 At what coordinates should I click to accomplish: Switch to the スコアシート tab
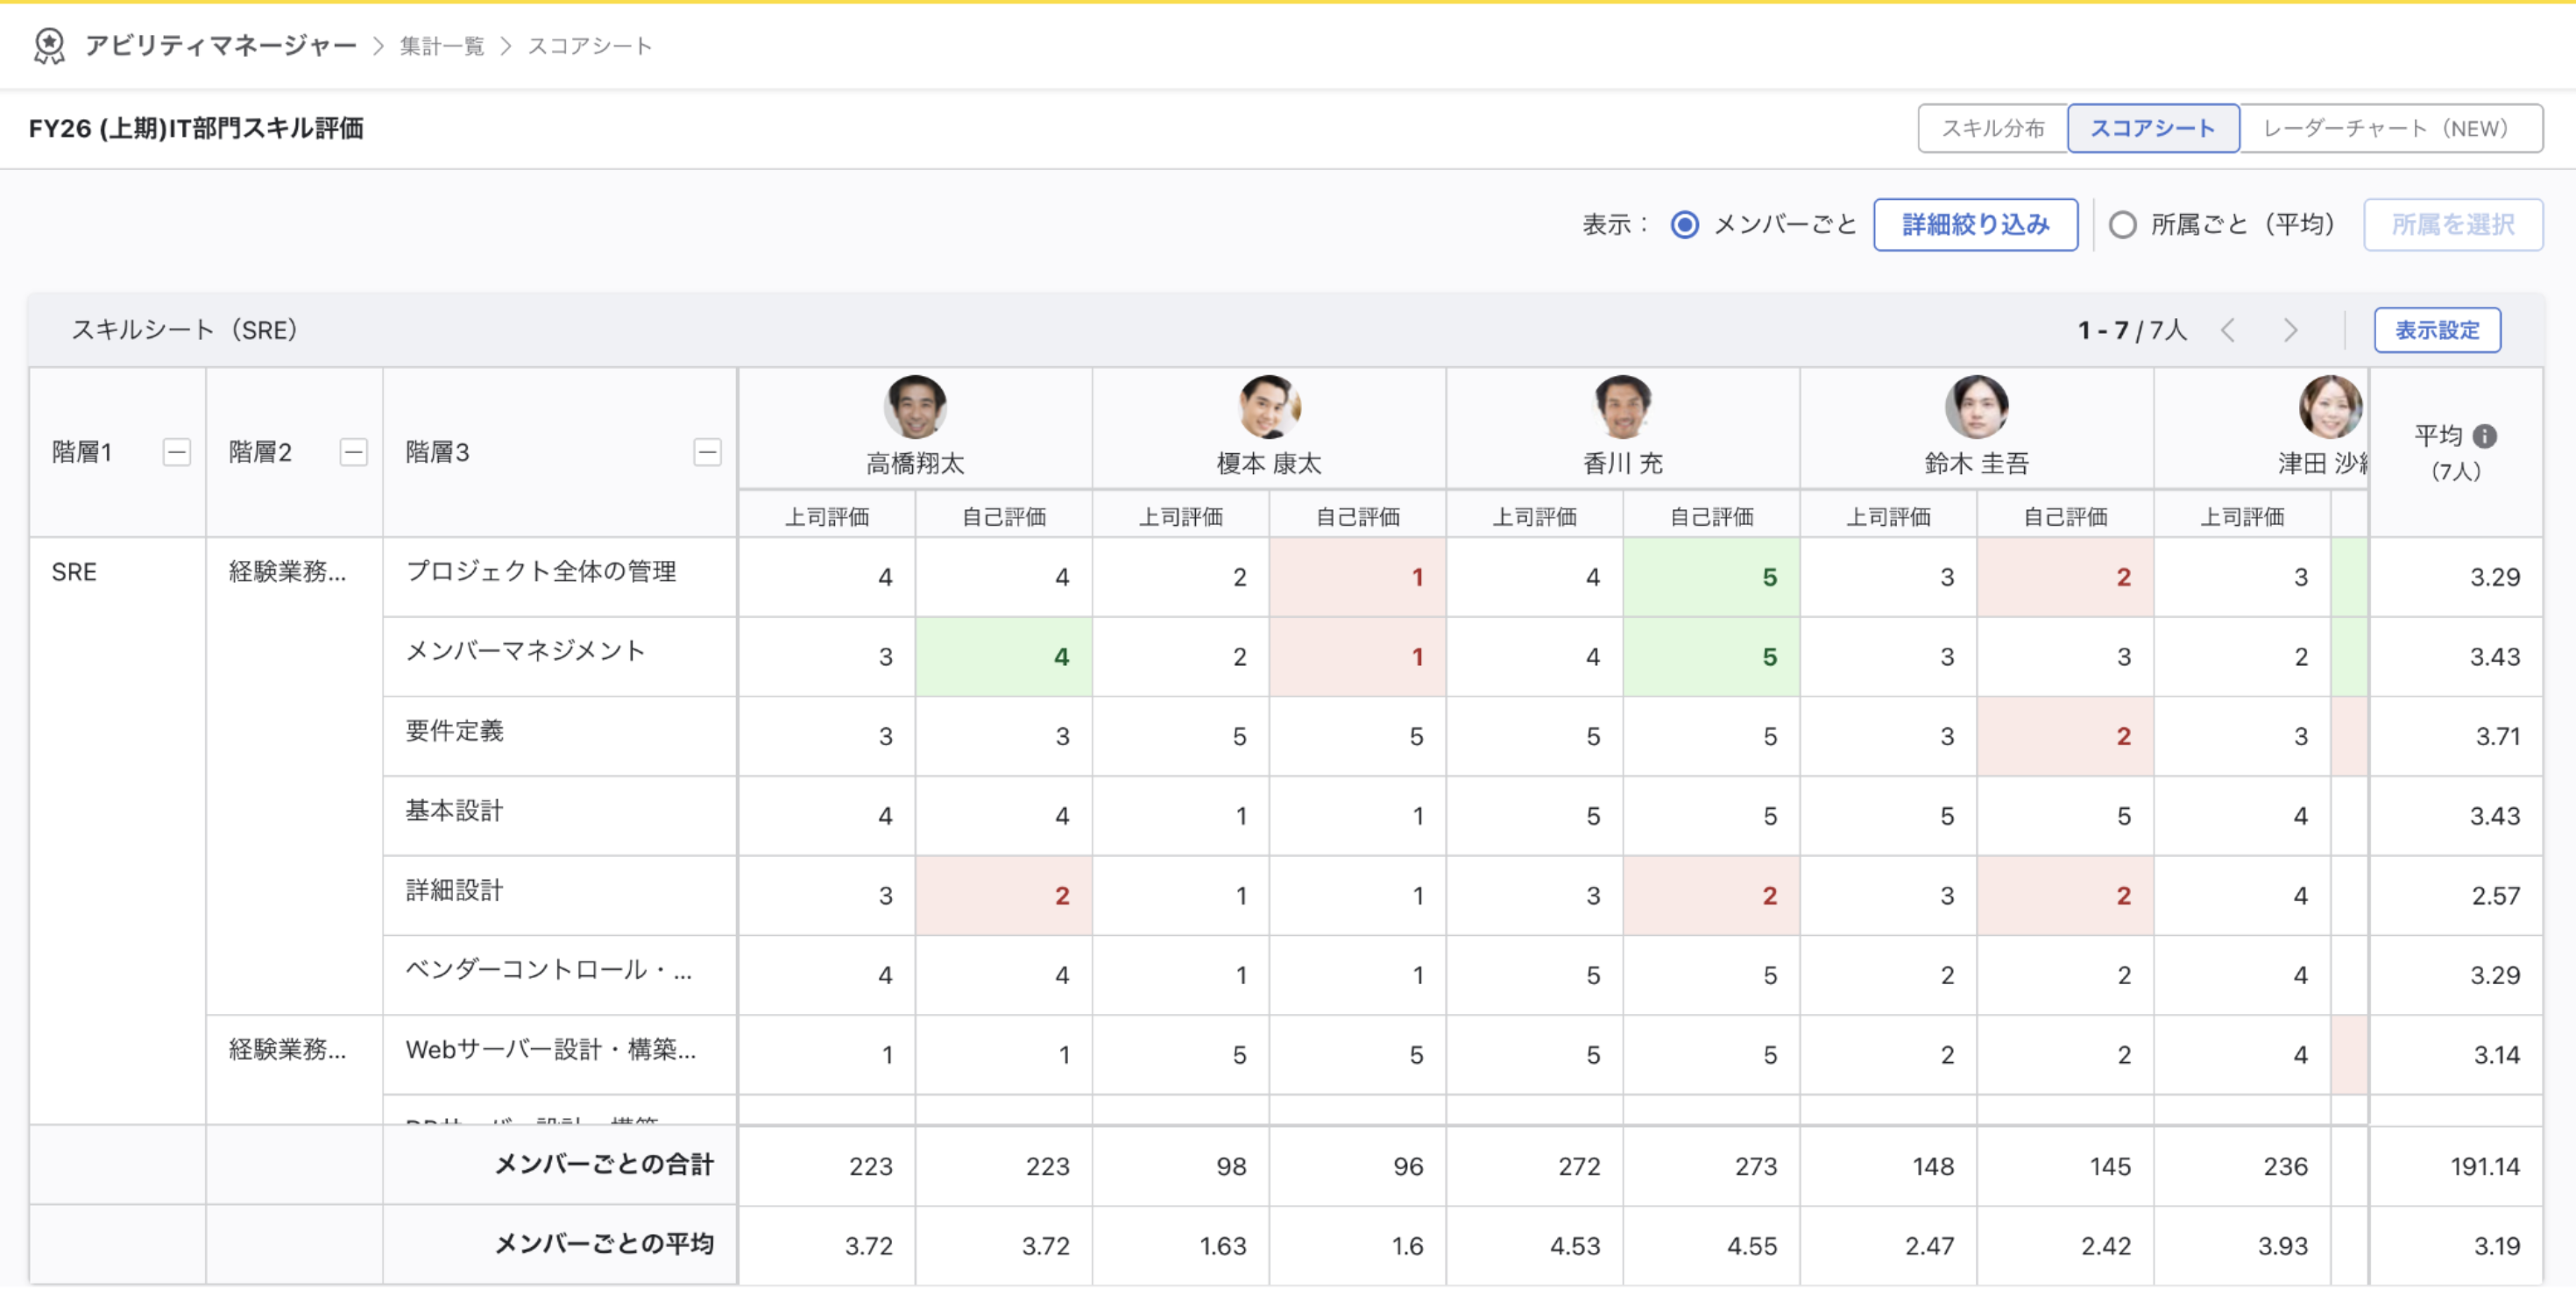[x=2153, y=128]
